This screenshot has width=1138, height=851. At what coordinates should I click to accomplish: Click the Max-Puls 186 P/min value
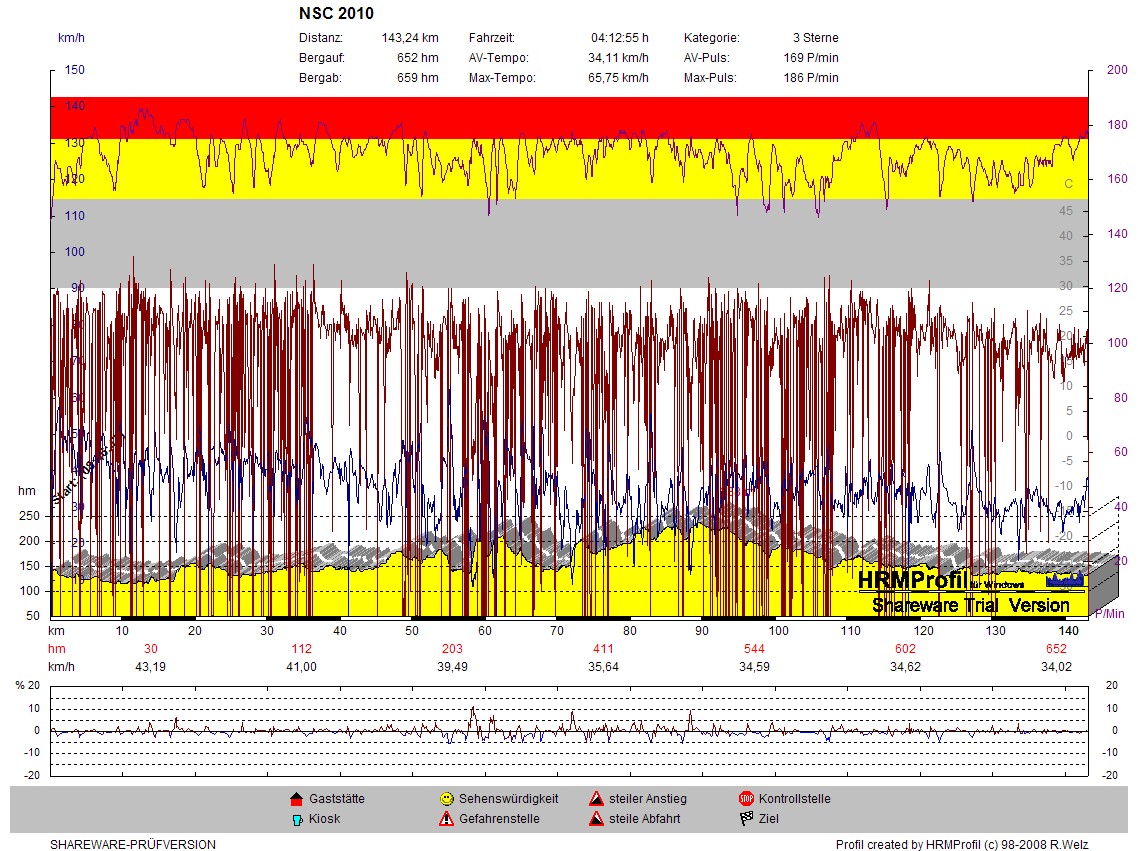[810, 78]
